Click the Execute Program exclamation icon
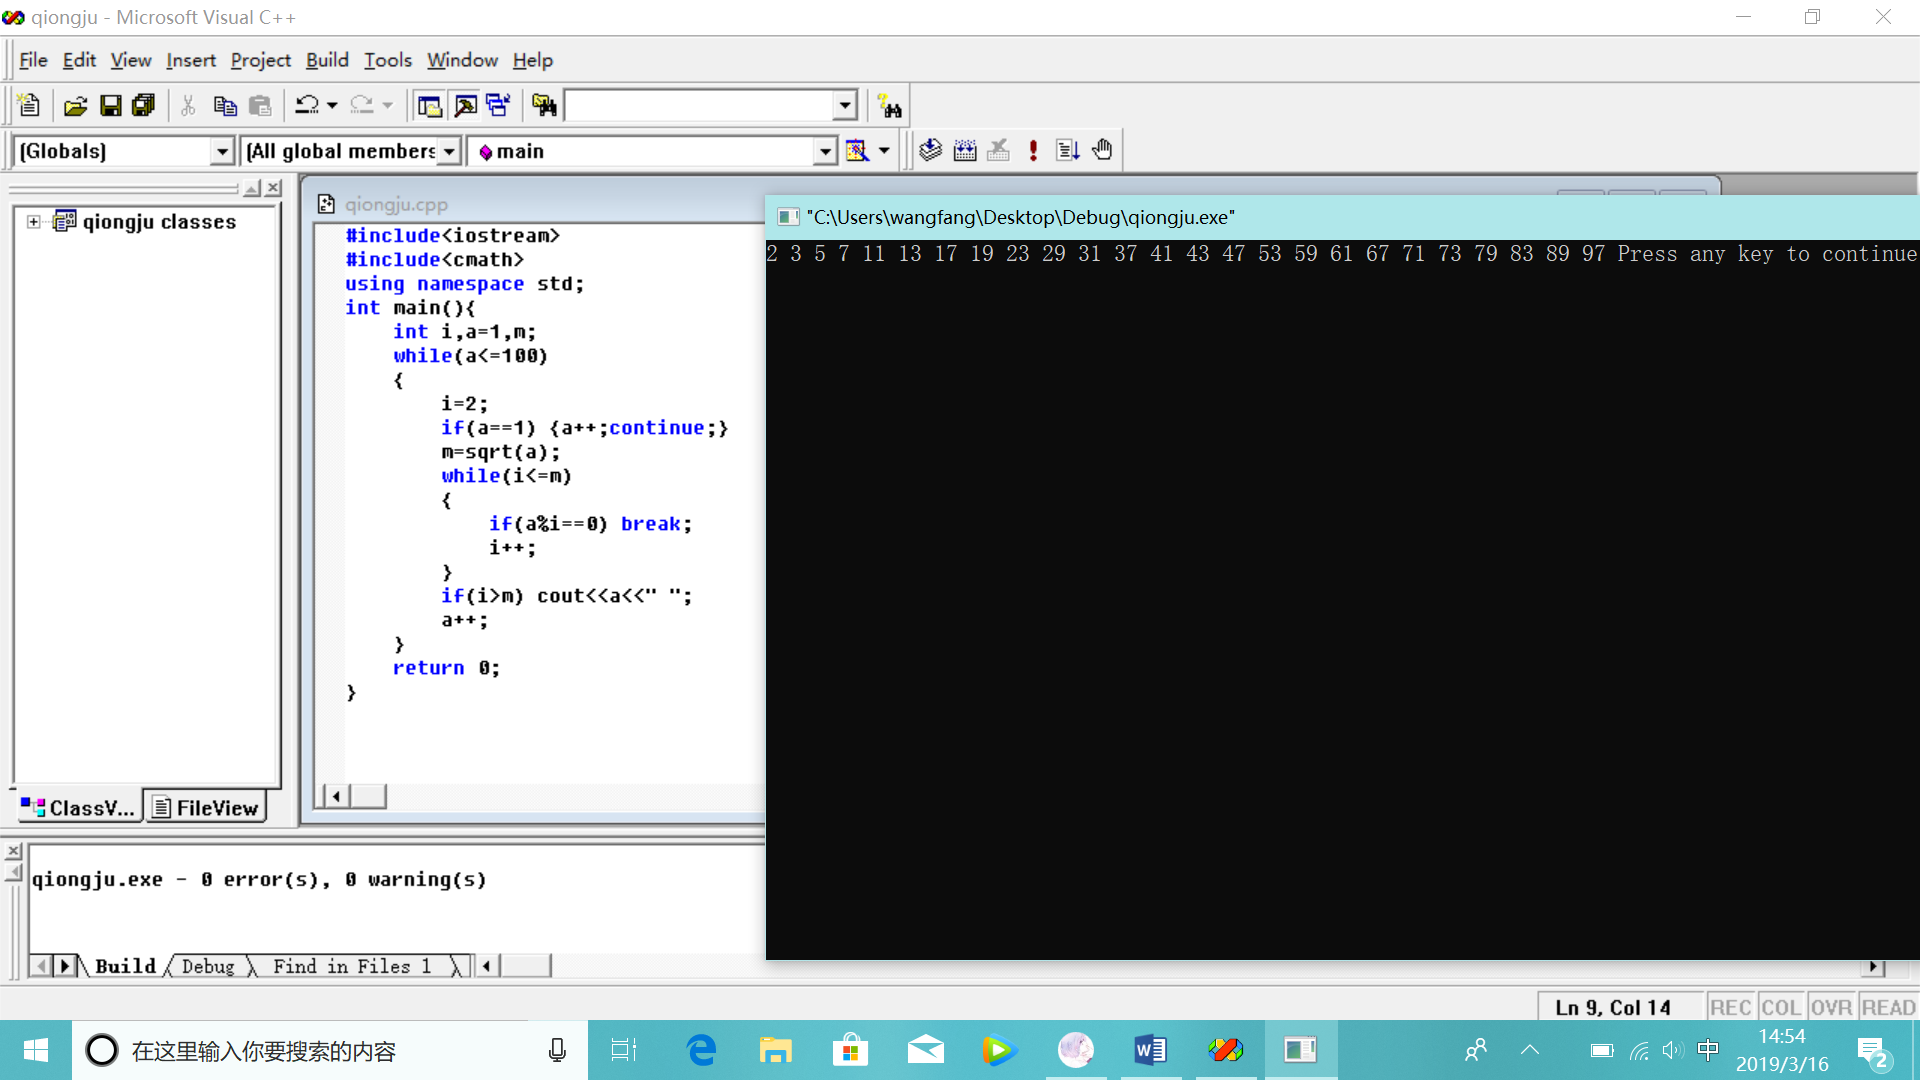The image size is (1920, 1080). point(1033,151)
